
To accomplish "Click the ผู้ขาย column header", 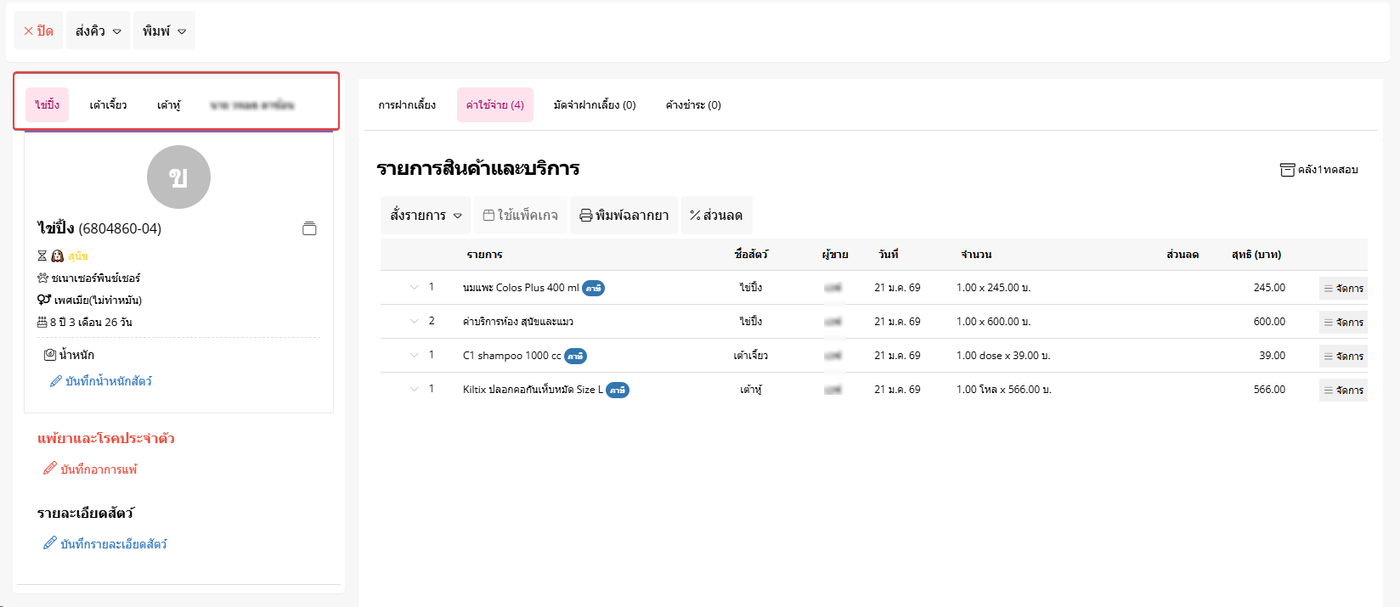I will tap(835, 254).
